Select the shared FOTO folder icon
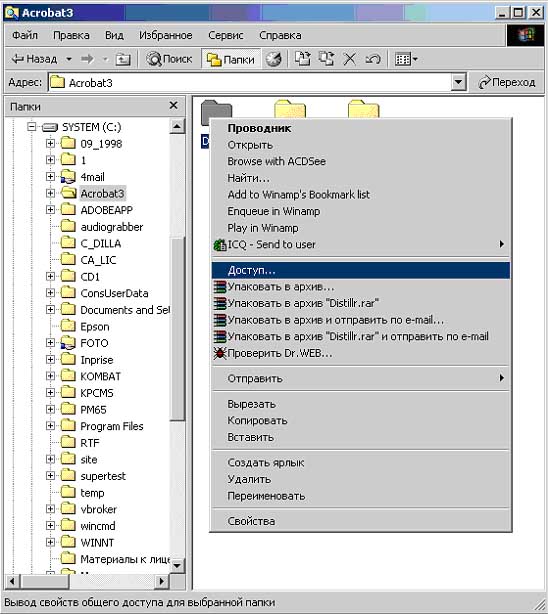This screenshot has height=614, width=548. tap(68, 343)
